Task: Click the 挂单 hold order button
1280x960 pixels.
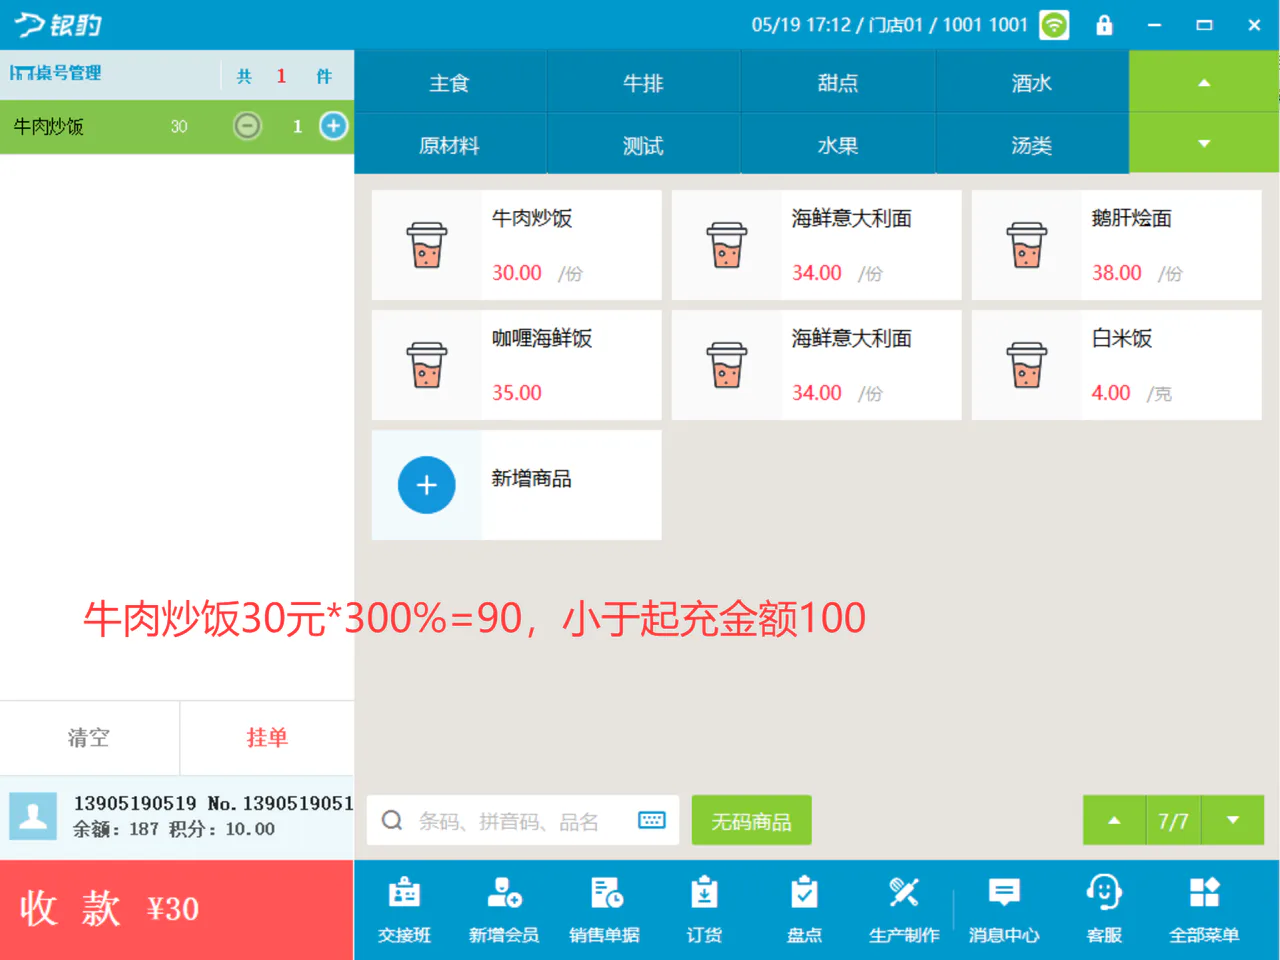Action: [x=267, y=738]
